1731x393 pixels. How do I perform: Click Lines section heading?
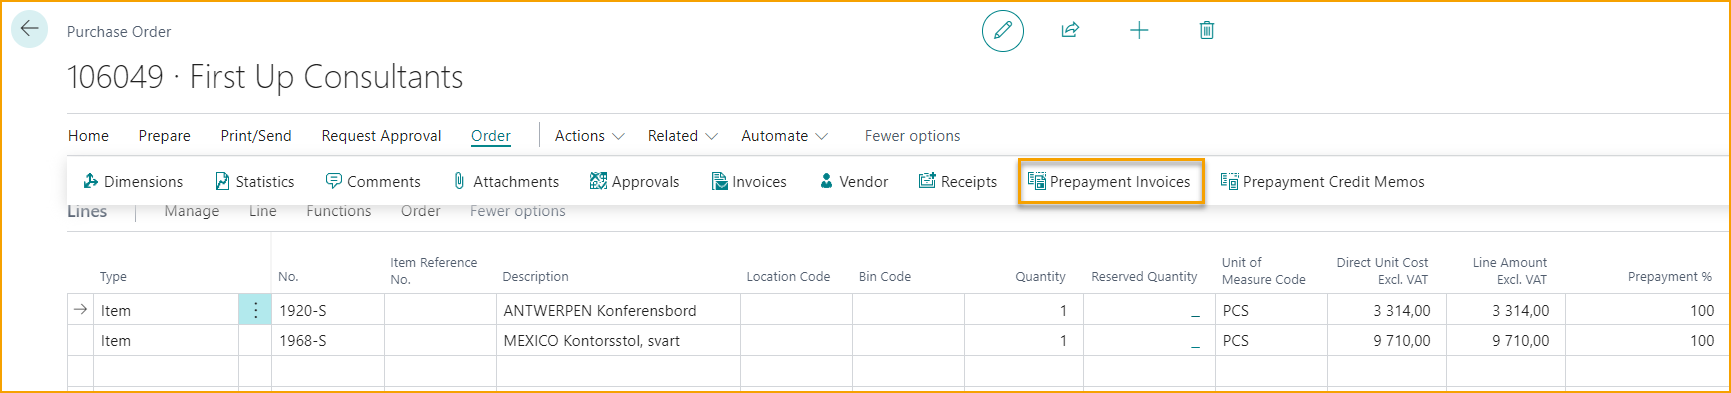[87, 211]
